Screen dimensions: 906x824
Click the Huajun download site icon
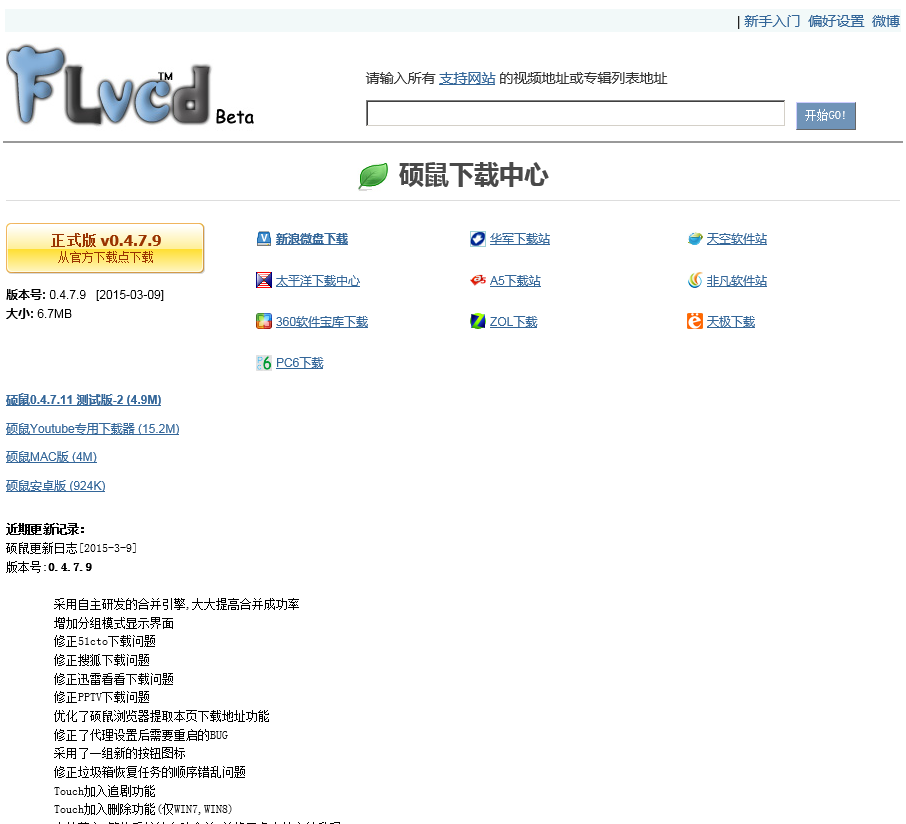click(x=478, y=239)
